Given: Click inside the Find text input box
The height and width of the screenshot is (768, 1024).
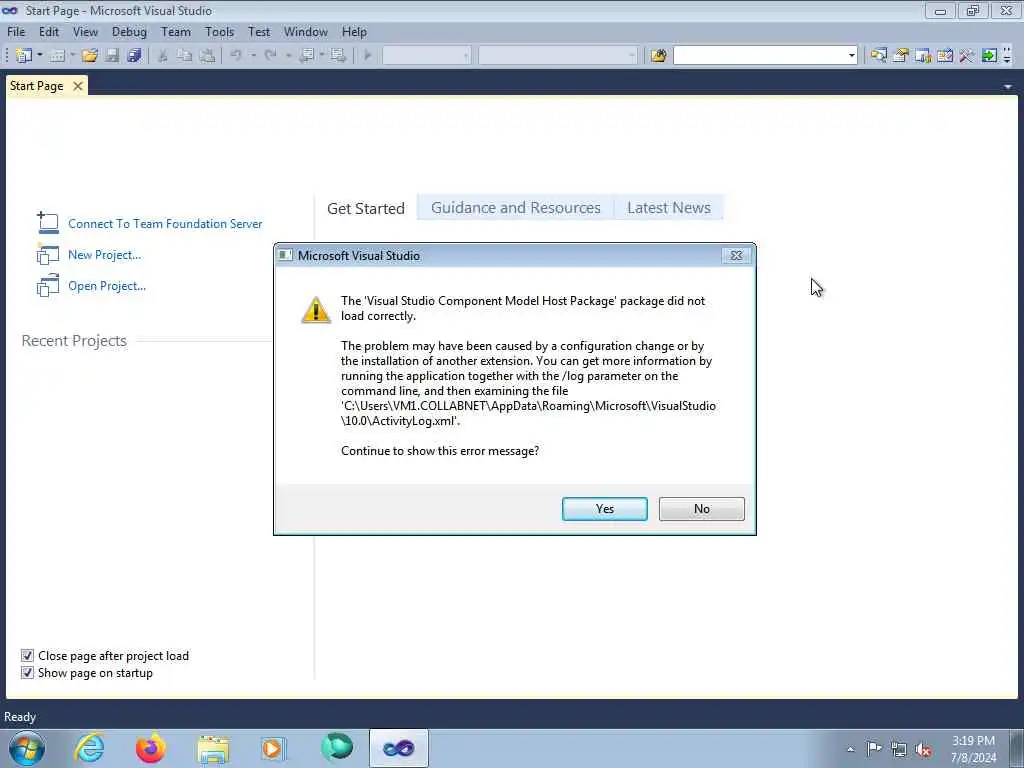Looking at the screenshot, I should (x=759, y=56).
